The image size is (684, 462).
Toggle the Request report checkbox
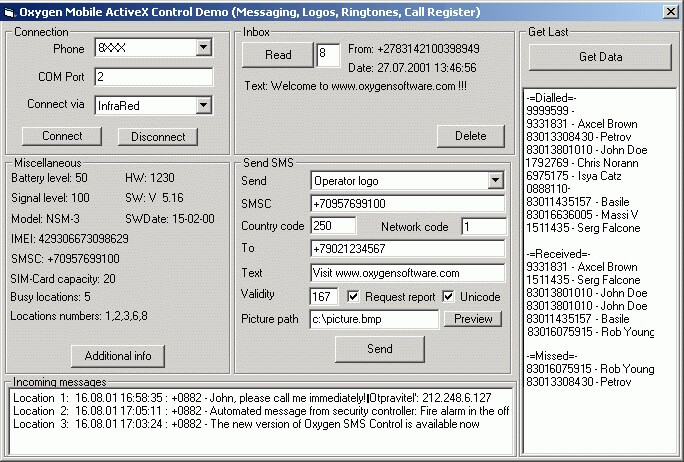point(353,296)
